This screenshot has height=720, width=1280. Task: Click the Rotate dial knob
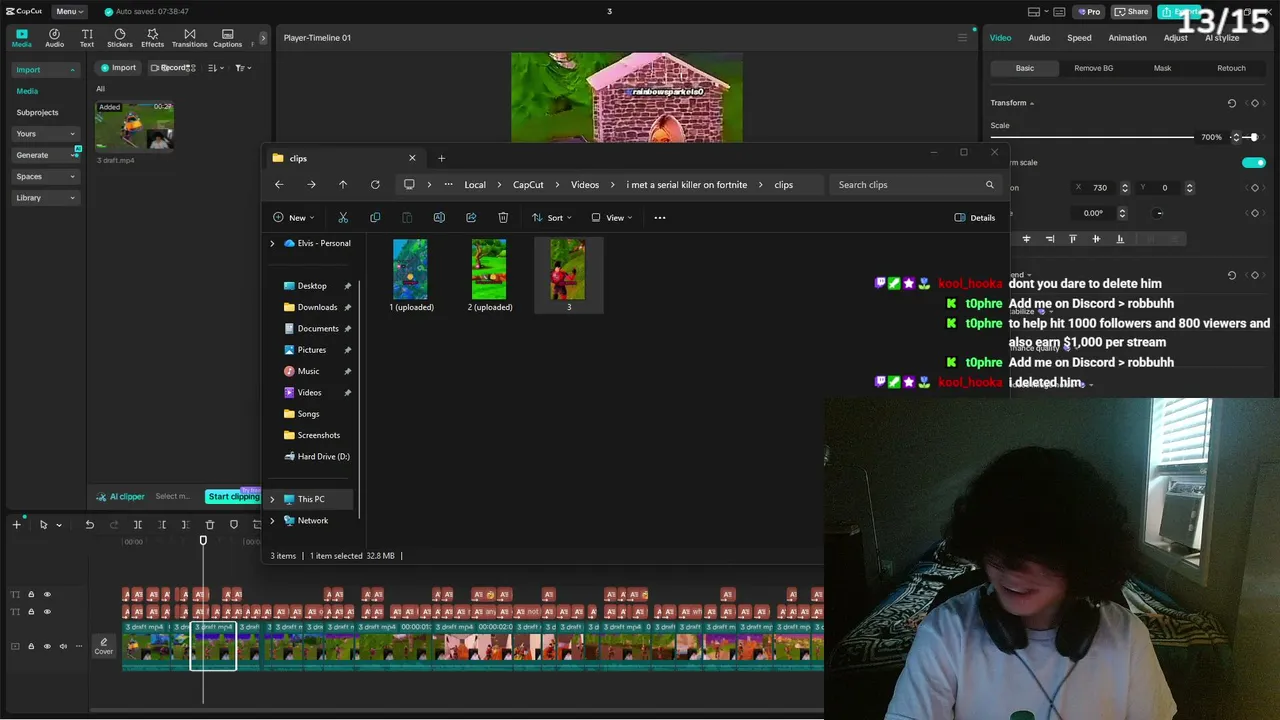click(x=1159, y=213)
